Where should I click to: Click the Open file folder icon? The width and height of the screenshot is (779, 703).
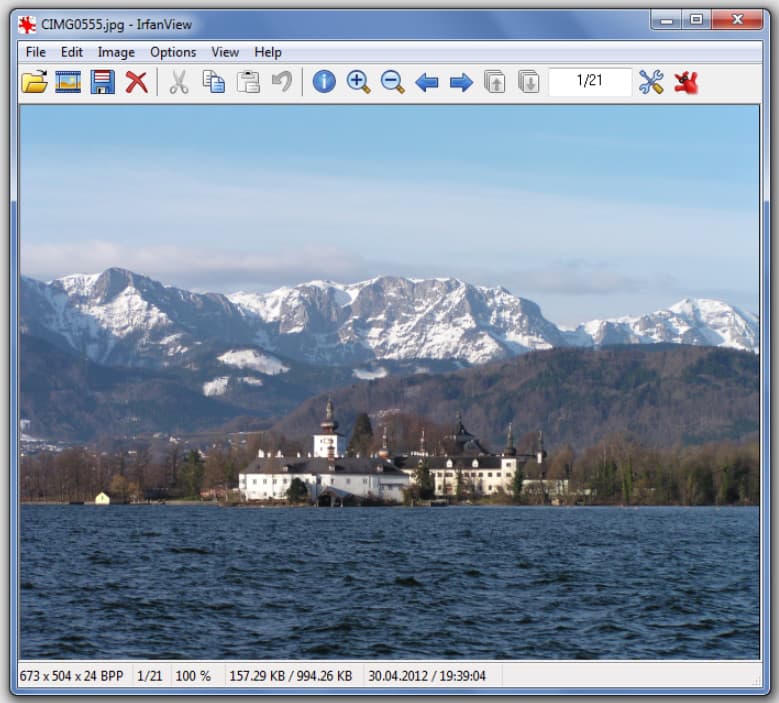point(34,82)
